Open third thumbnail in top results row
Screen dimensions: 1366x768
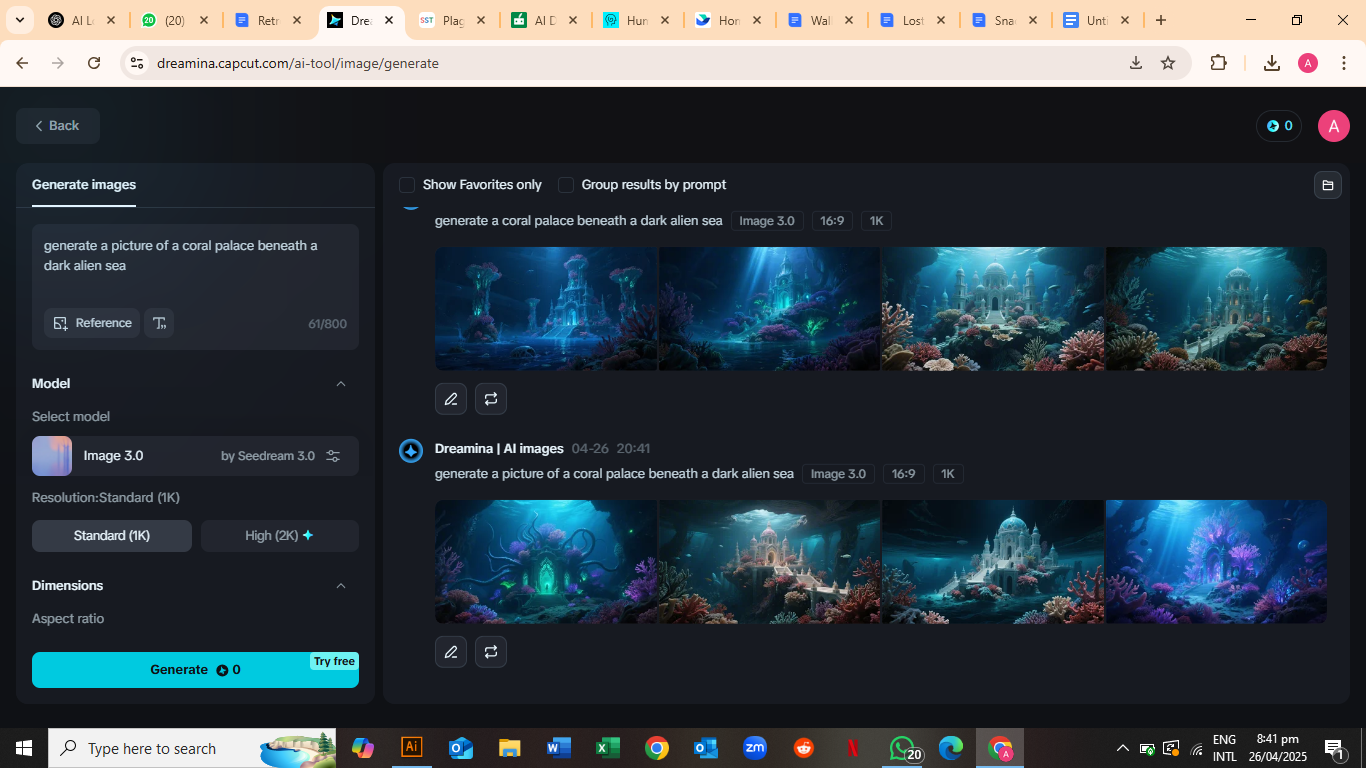pos(993,309)
